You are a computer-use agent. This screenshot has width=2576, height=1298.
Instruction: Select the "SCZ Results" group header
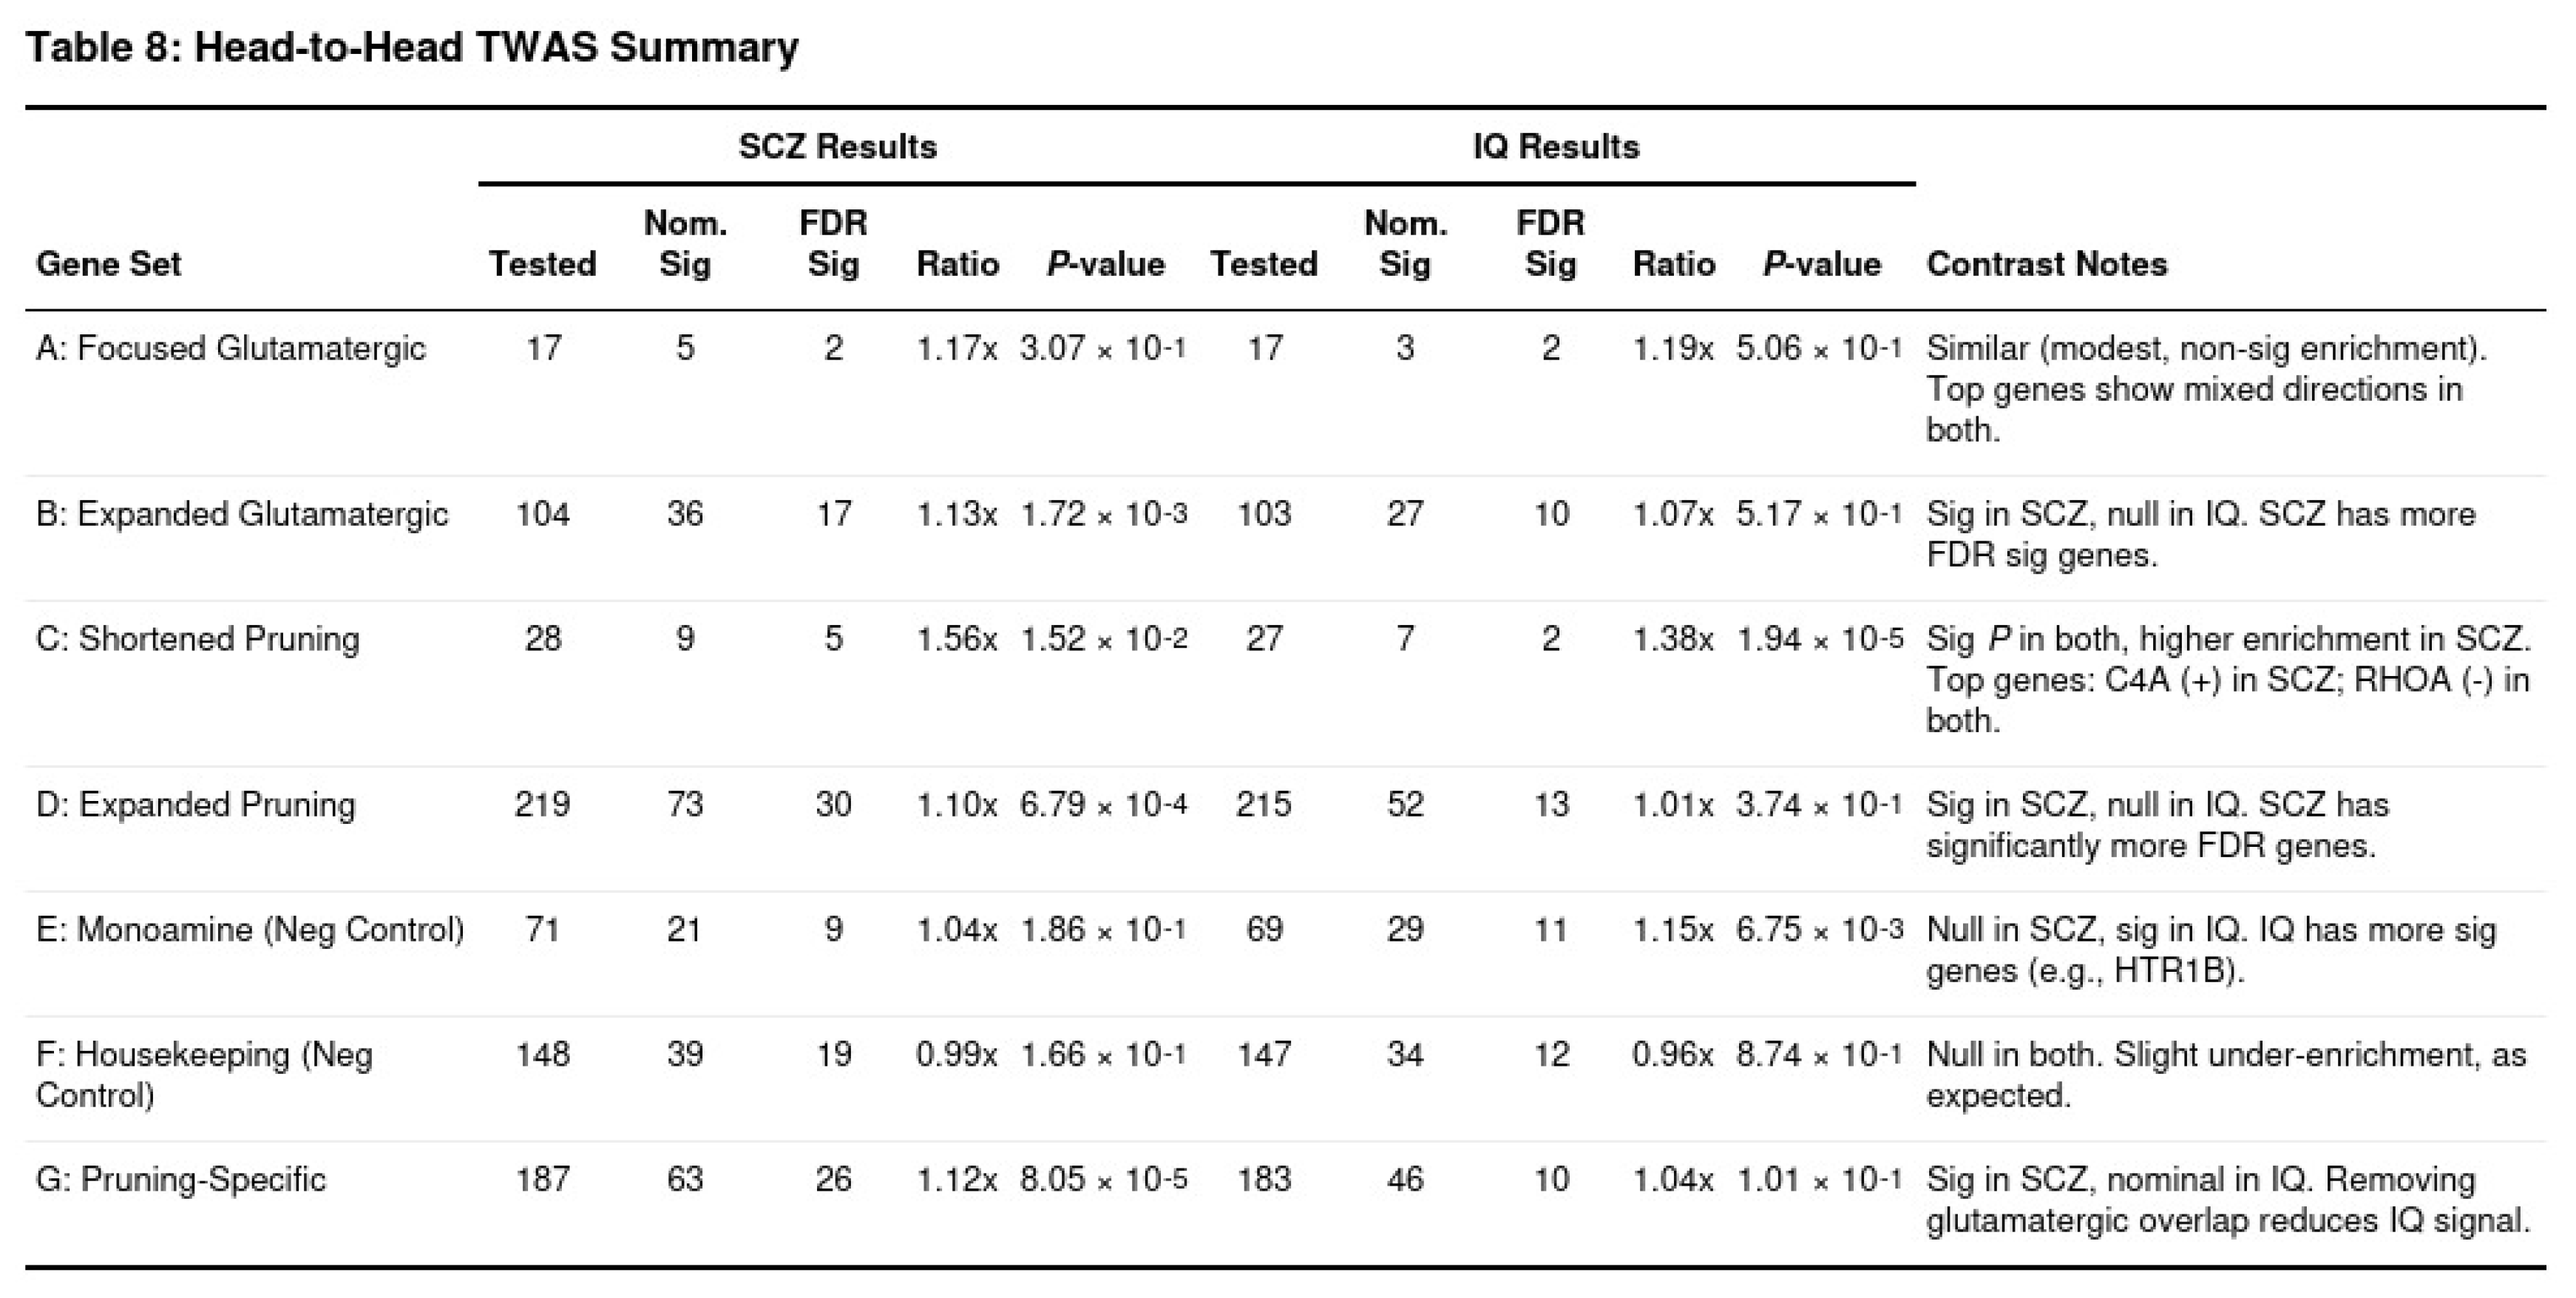[x=837, y=147]
